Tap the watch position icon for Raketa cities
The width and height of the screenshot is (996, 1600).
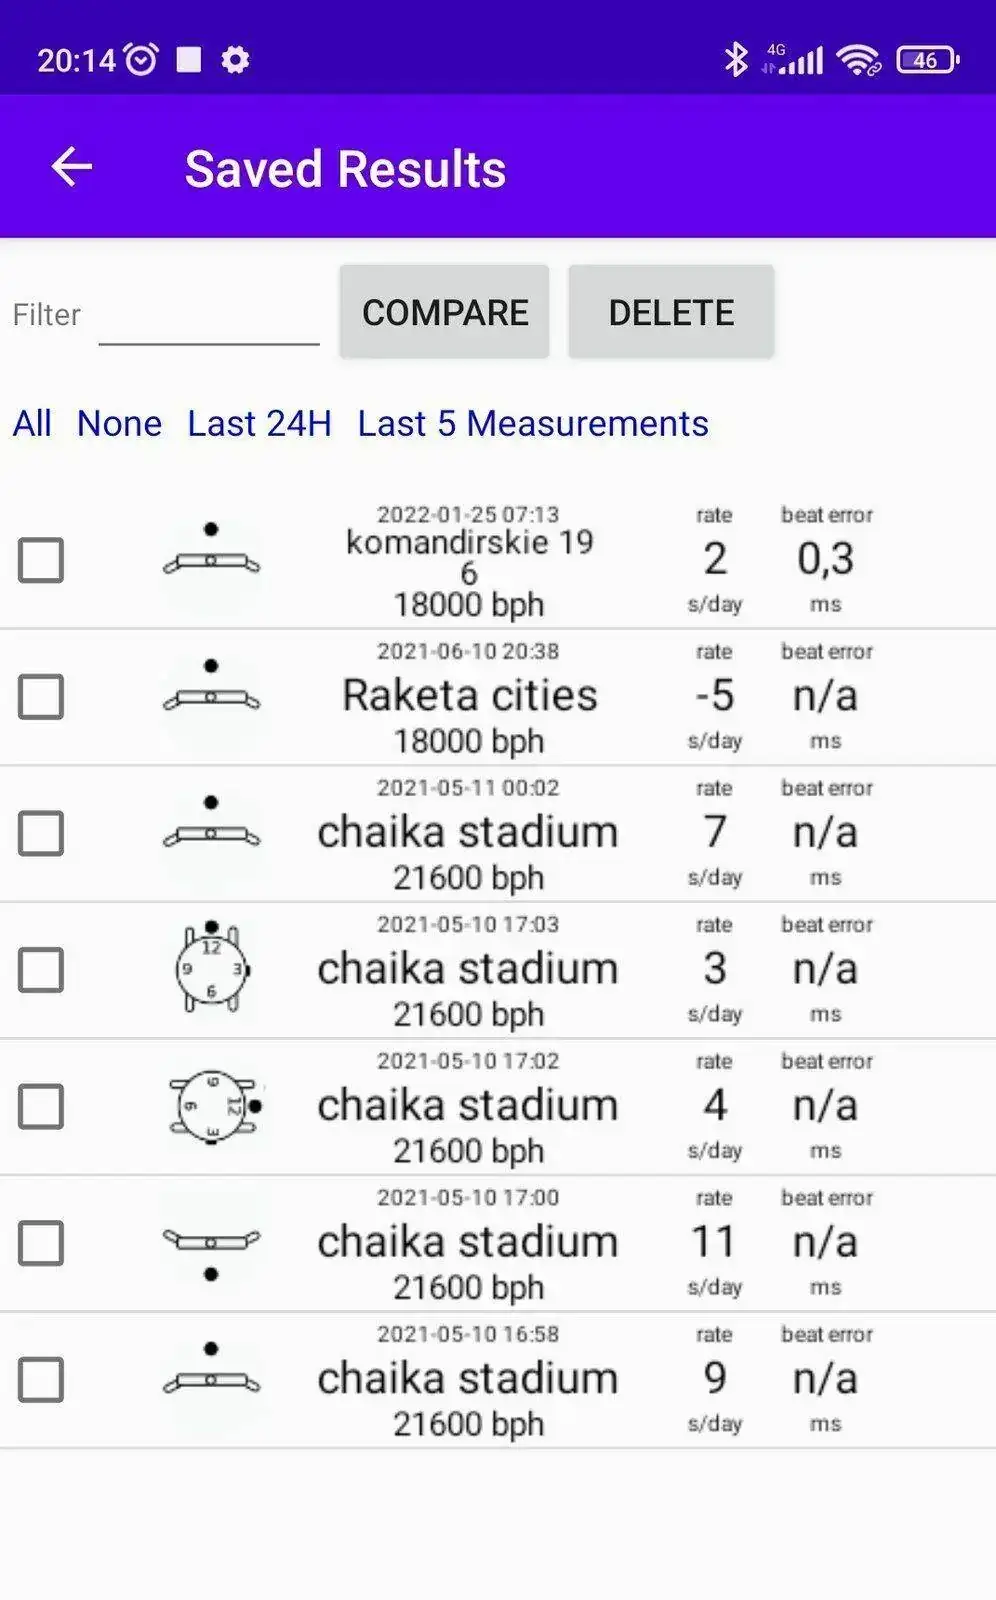coord(211,687)
